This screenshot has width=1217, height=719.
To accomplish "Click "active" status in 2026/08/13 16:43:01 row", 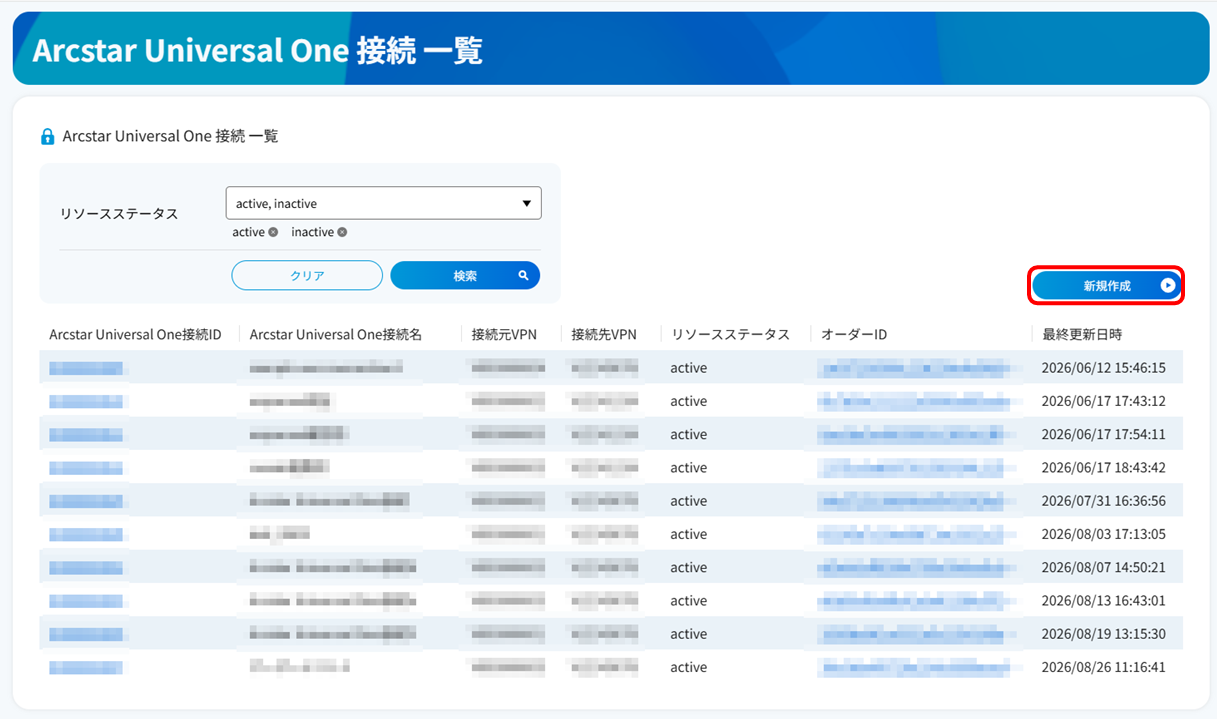I will (x=689, y=601).
